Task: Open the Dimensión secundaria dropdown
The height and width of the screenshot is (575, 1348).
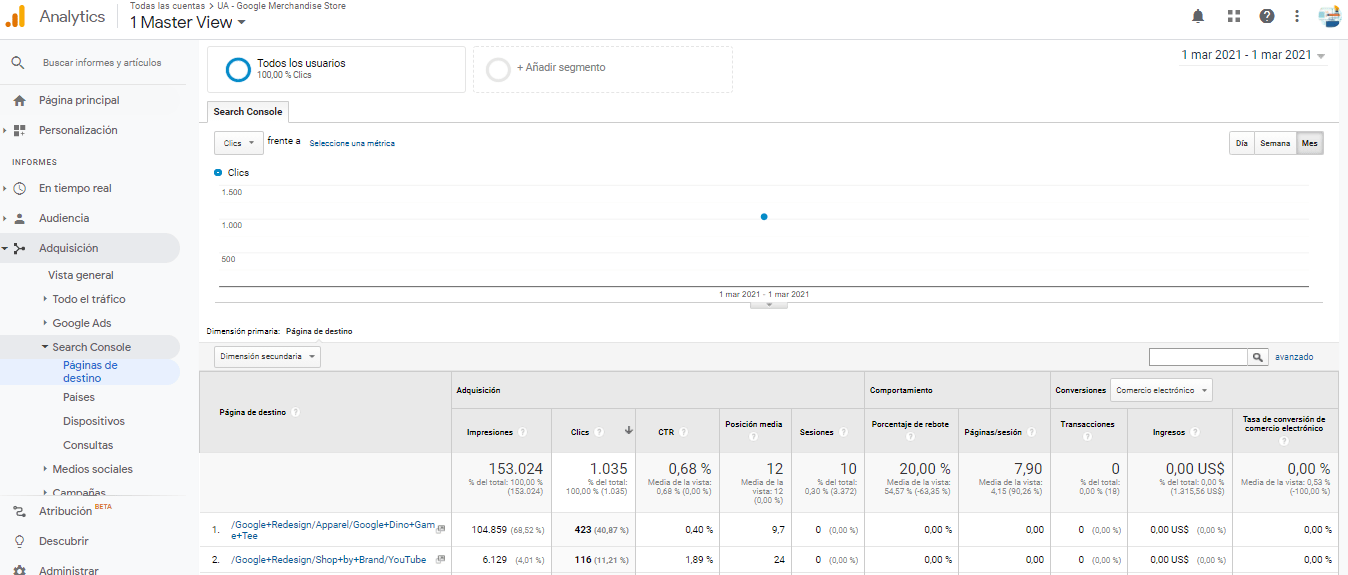Action: tap(267, 356)
